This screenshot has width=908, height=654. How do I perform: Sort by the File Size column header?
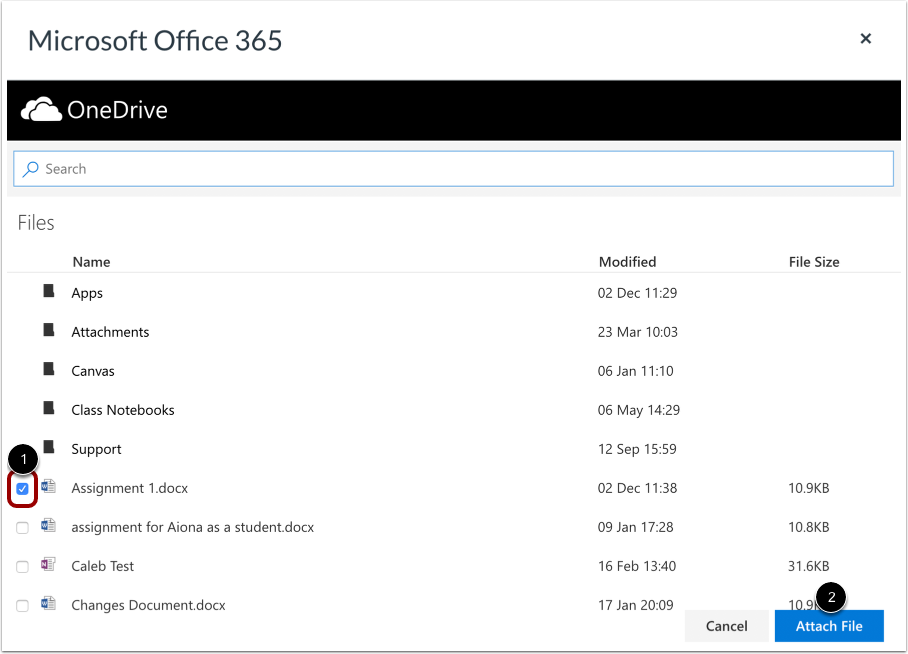coord(812,262)
